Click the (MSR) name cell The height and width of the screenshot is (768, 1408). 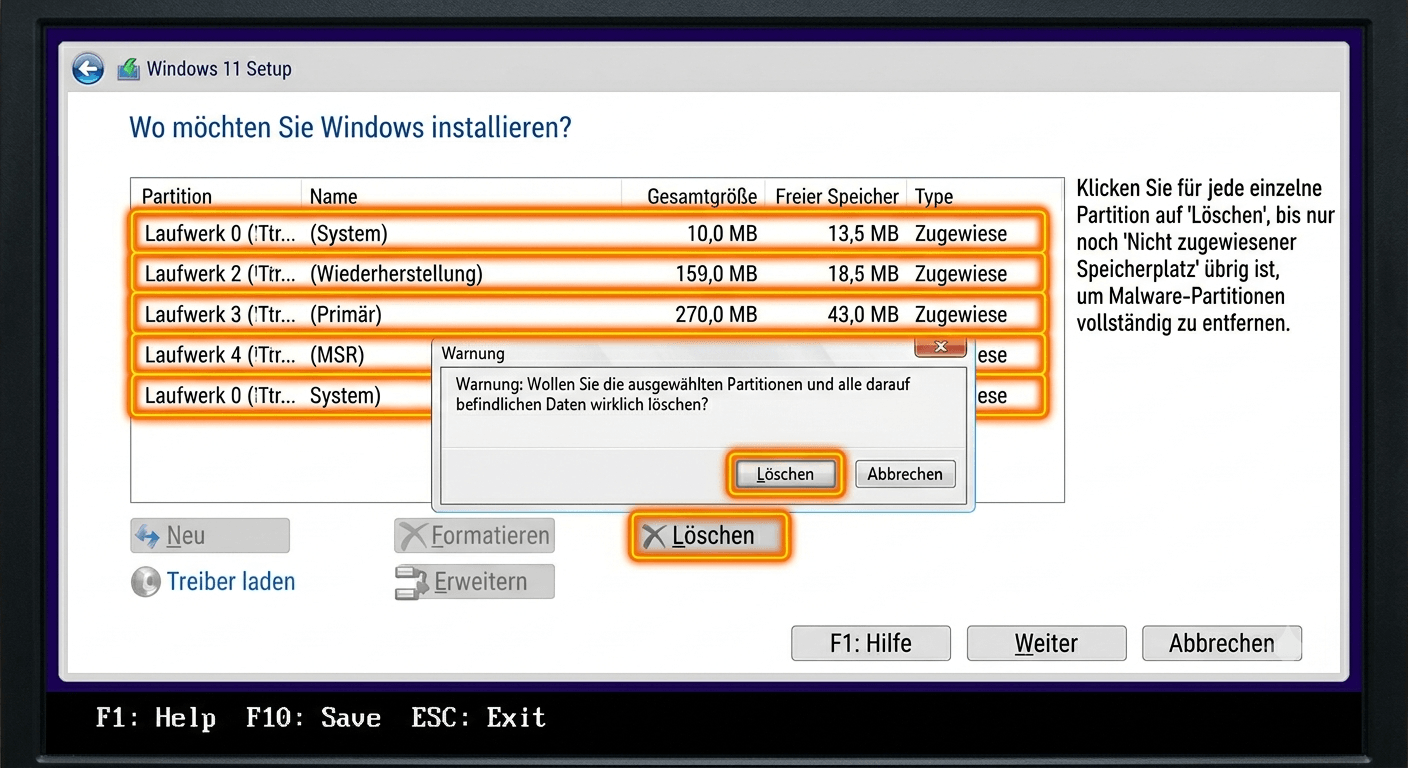pyautogui.click(x=337, y=355)
